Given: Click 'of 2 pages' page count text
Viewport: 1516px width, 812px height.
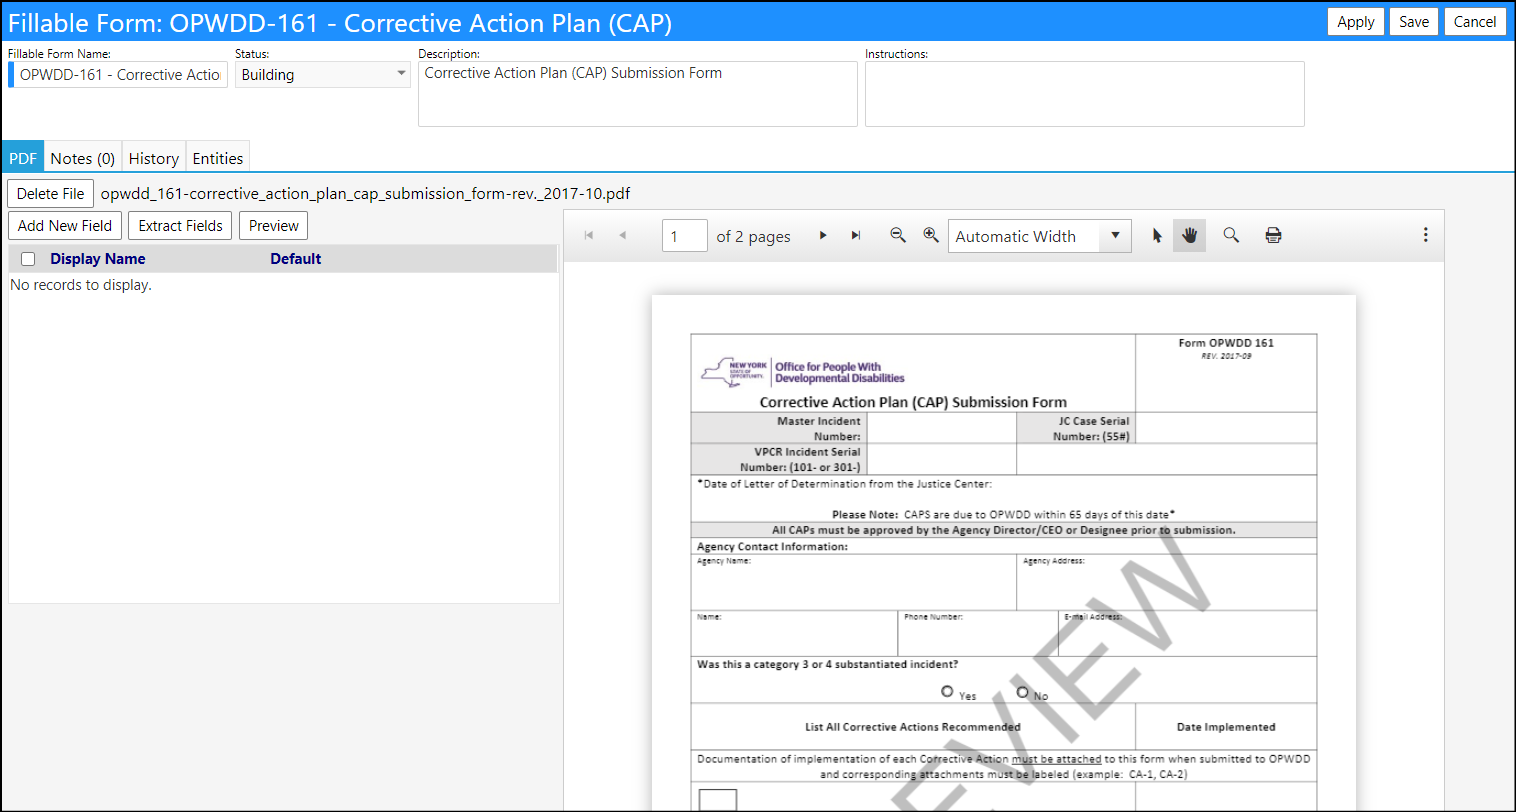Looking at the screenshot, I should [753, 237].
